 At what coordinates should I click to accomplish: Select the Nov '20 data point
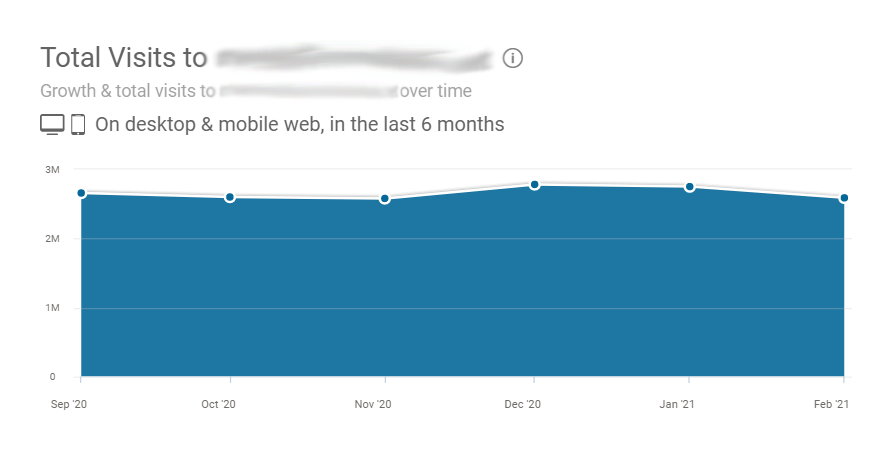click(384, 199)
